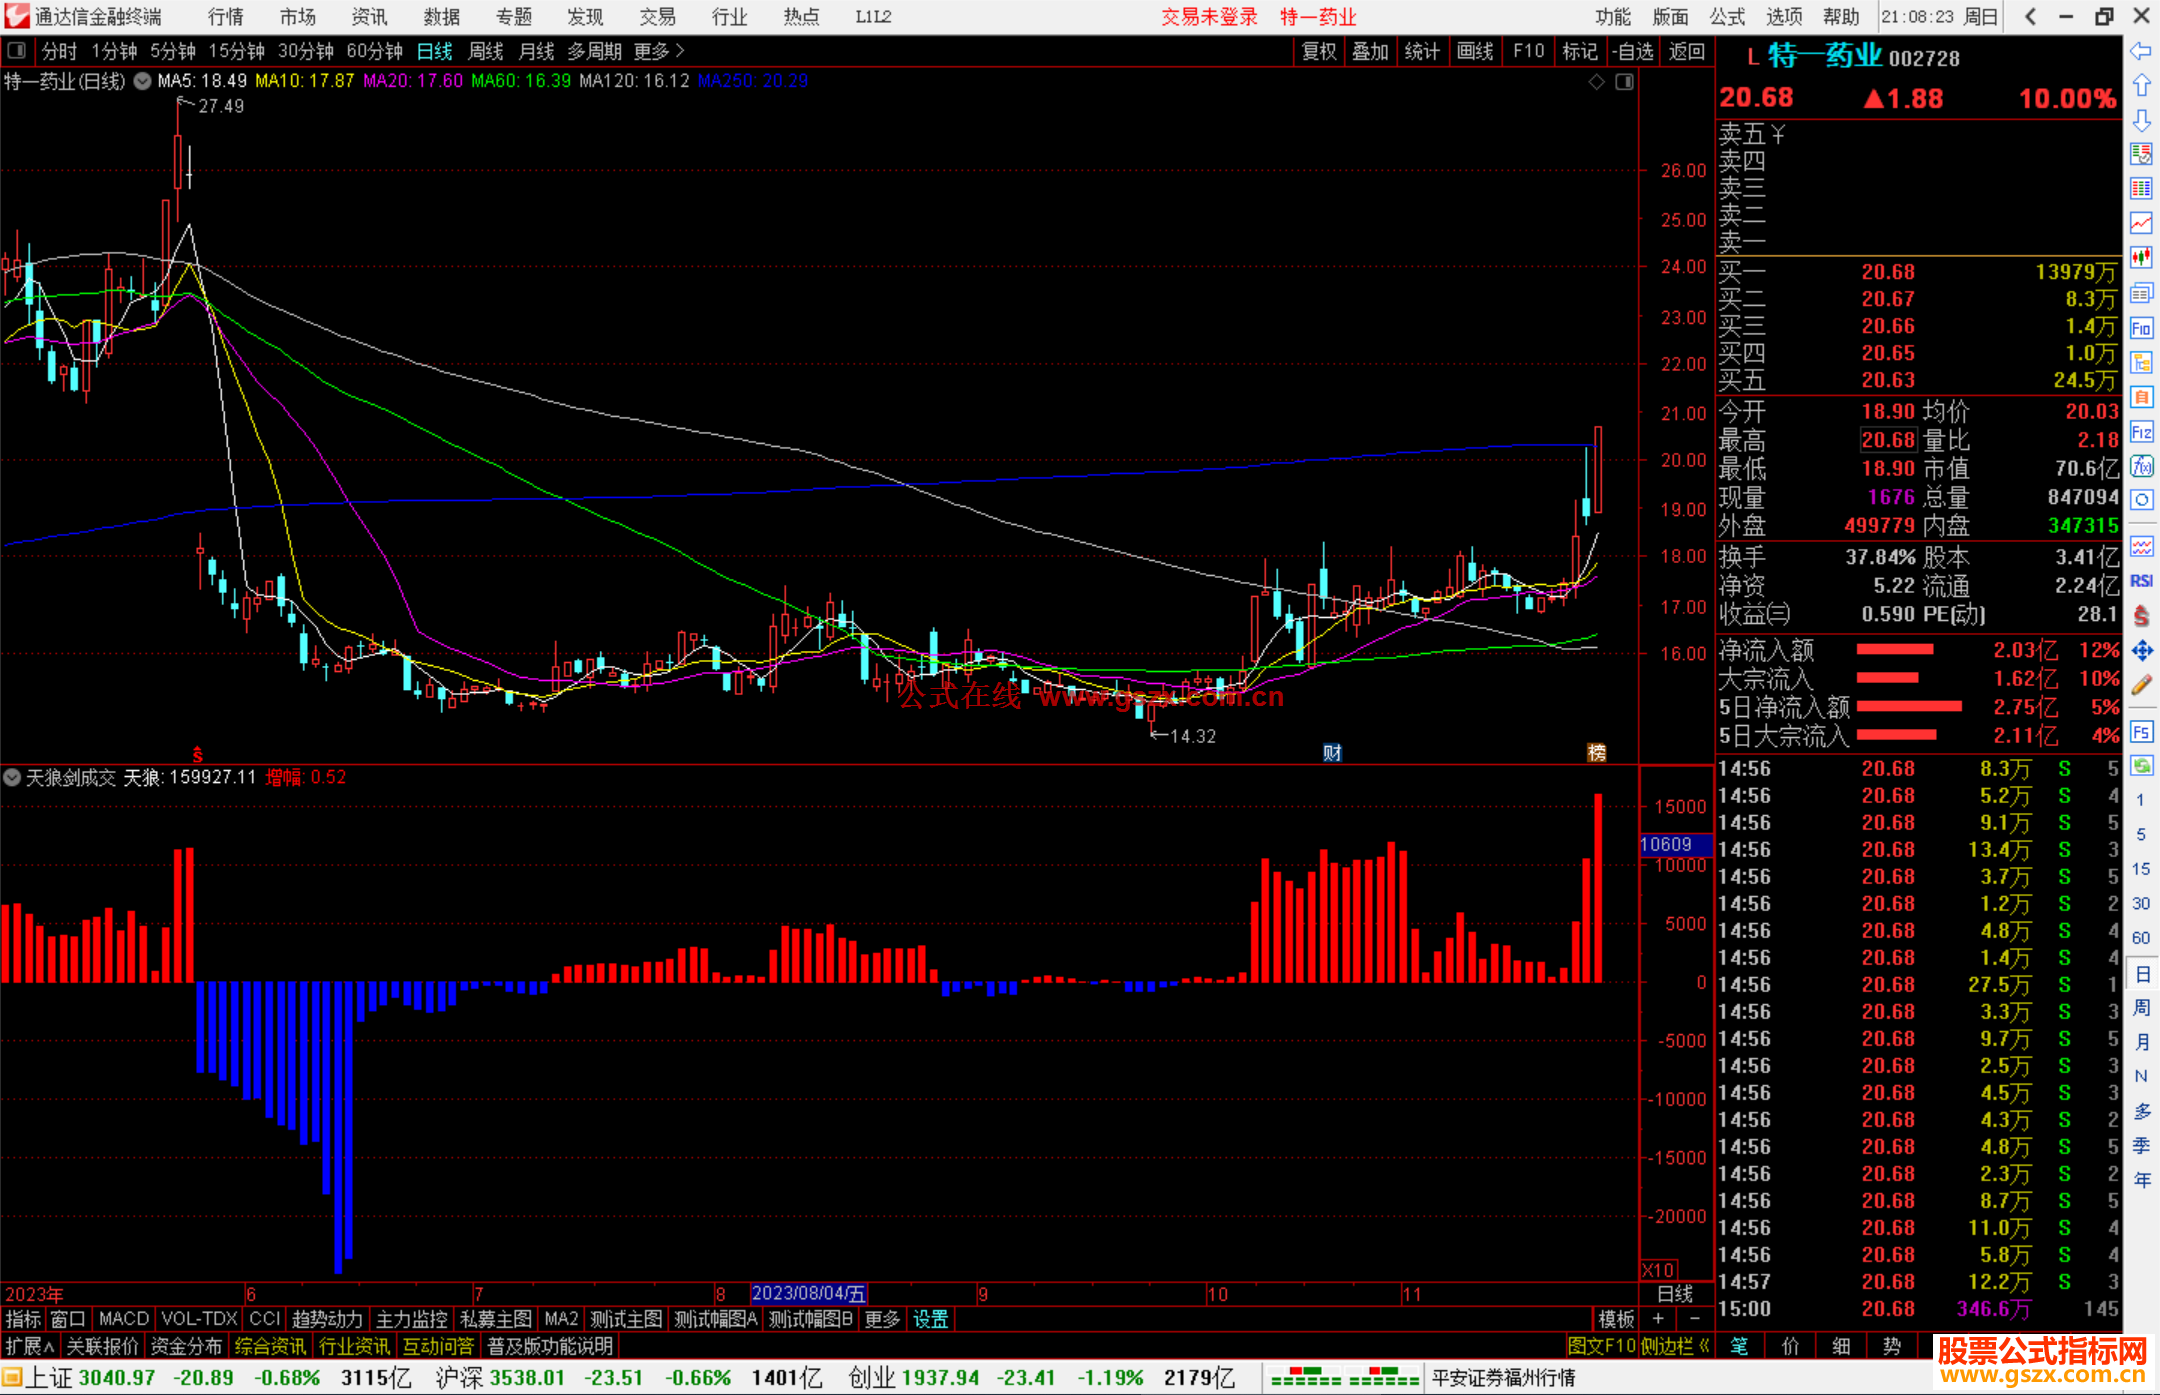Open the candlestick chart sidebar icon
The image size is (2160, 1395).
pyautogui.click(x=2141, y=258)
